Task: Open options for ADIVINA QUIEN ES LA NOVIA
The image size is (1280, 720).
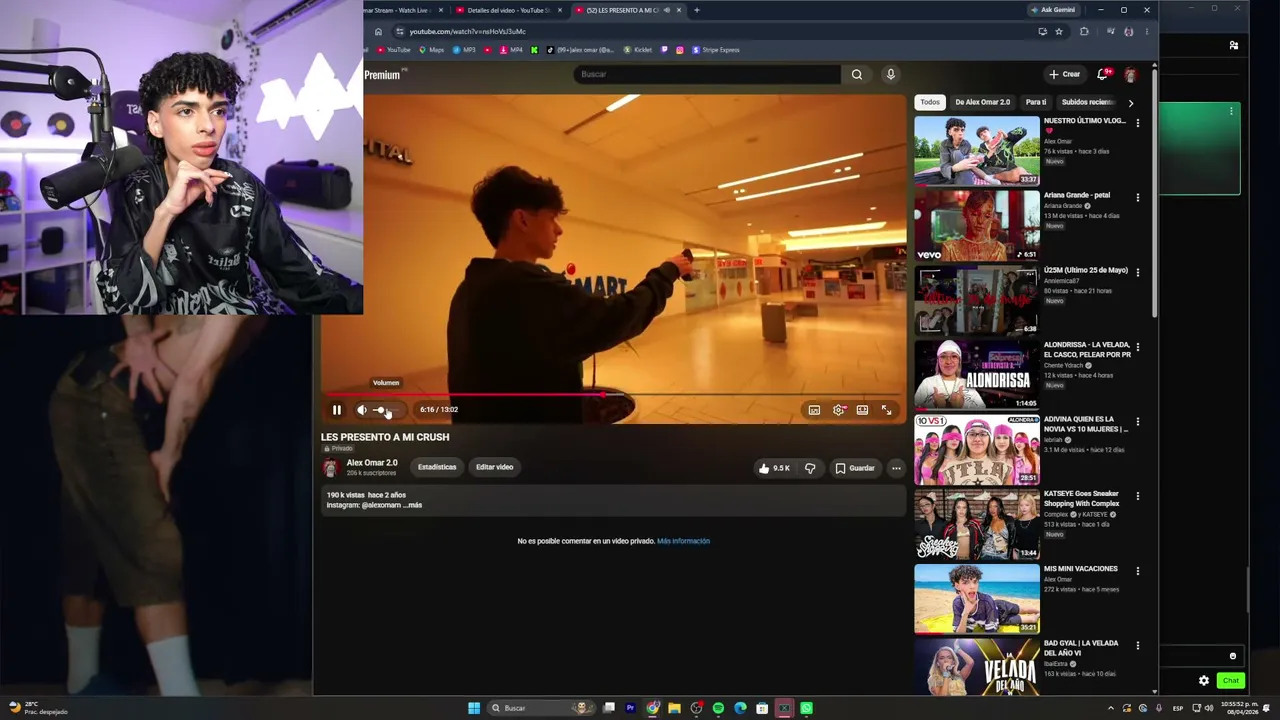Action: pos(1137,421)
